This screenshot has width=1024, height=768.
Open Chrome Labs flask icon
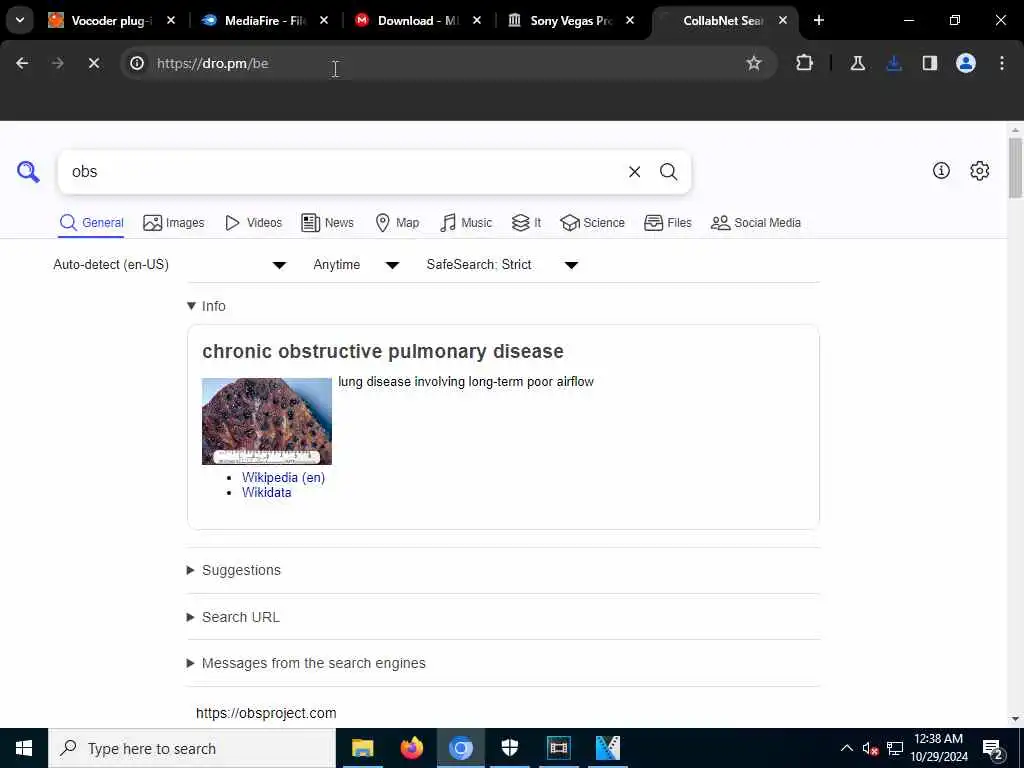(x=857, y=63)
